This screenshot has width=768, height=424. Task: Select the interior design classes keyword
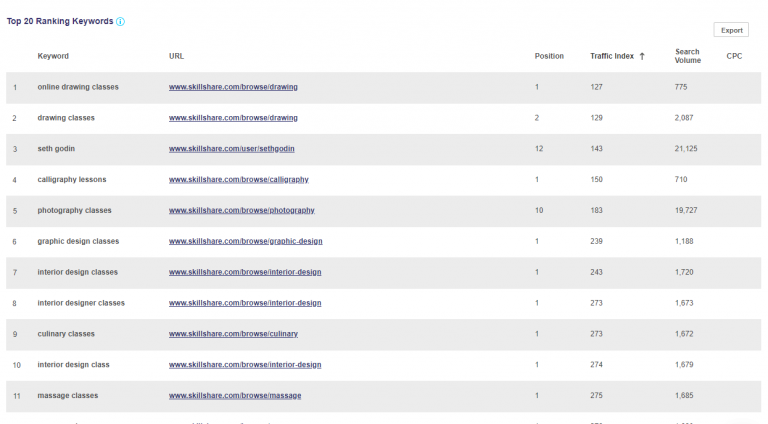click(x=77, y=272)
